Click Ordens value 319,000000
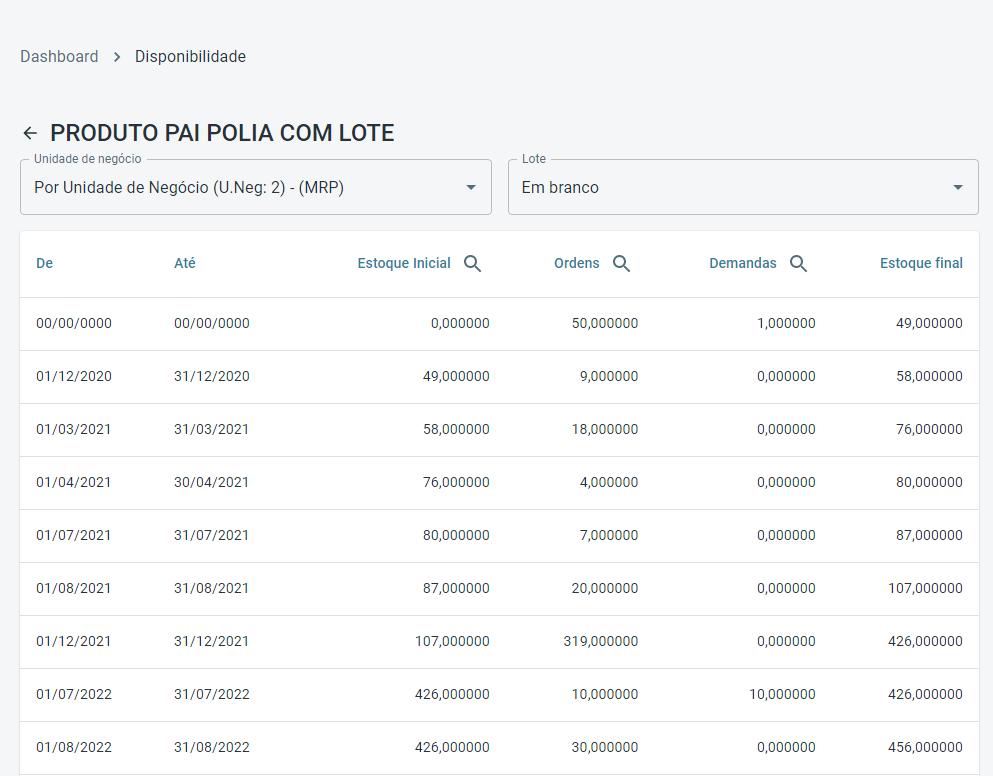993x776 pixels. click(601, 642)
